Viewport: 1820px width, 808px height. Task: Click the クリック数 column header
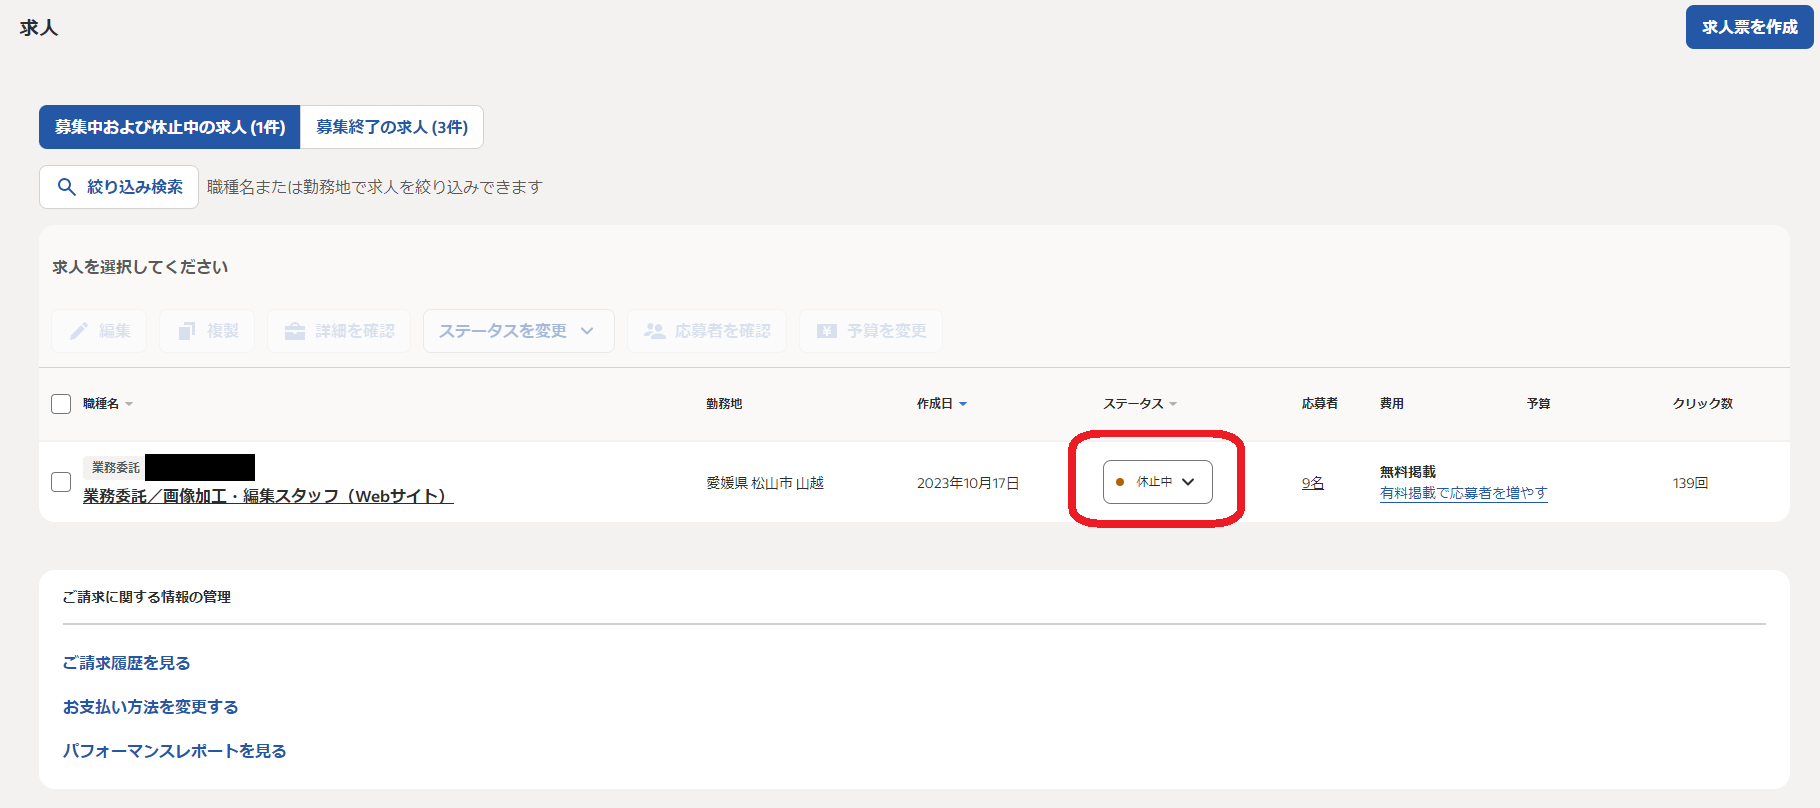(1703, 404)
